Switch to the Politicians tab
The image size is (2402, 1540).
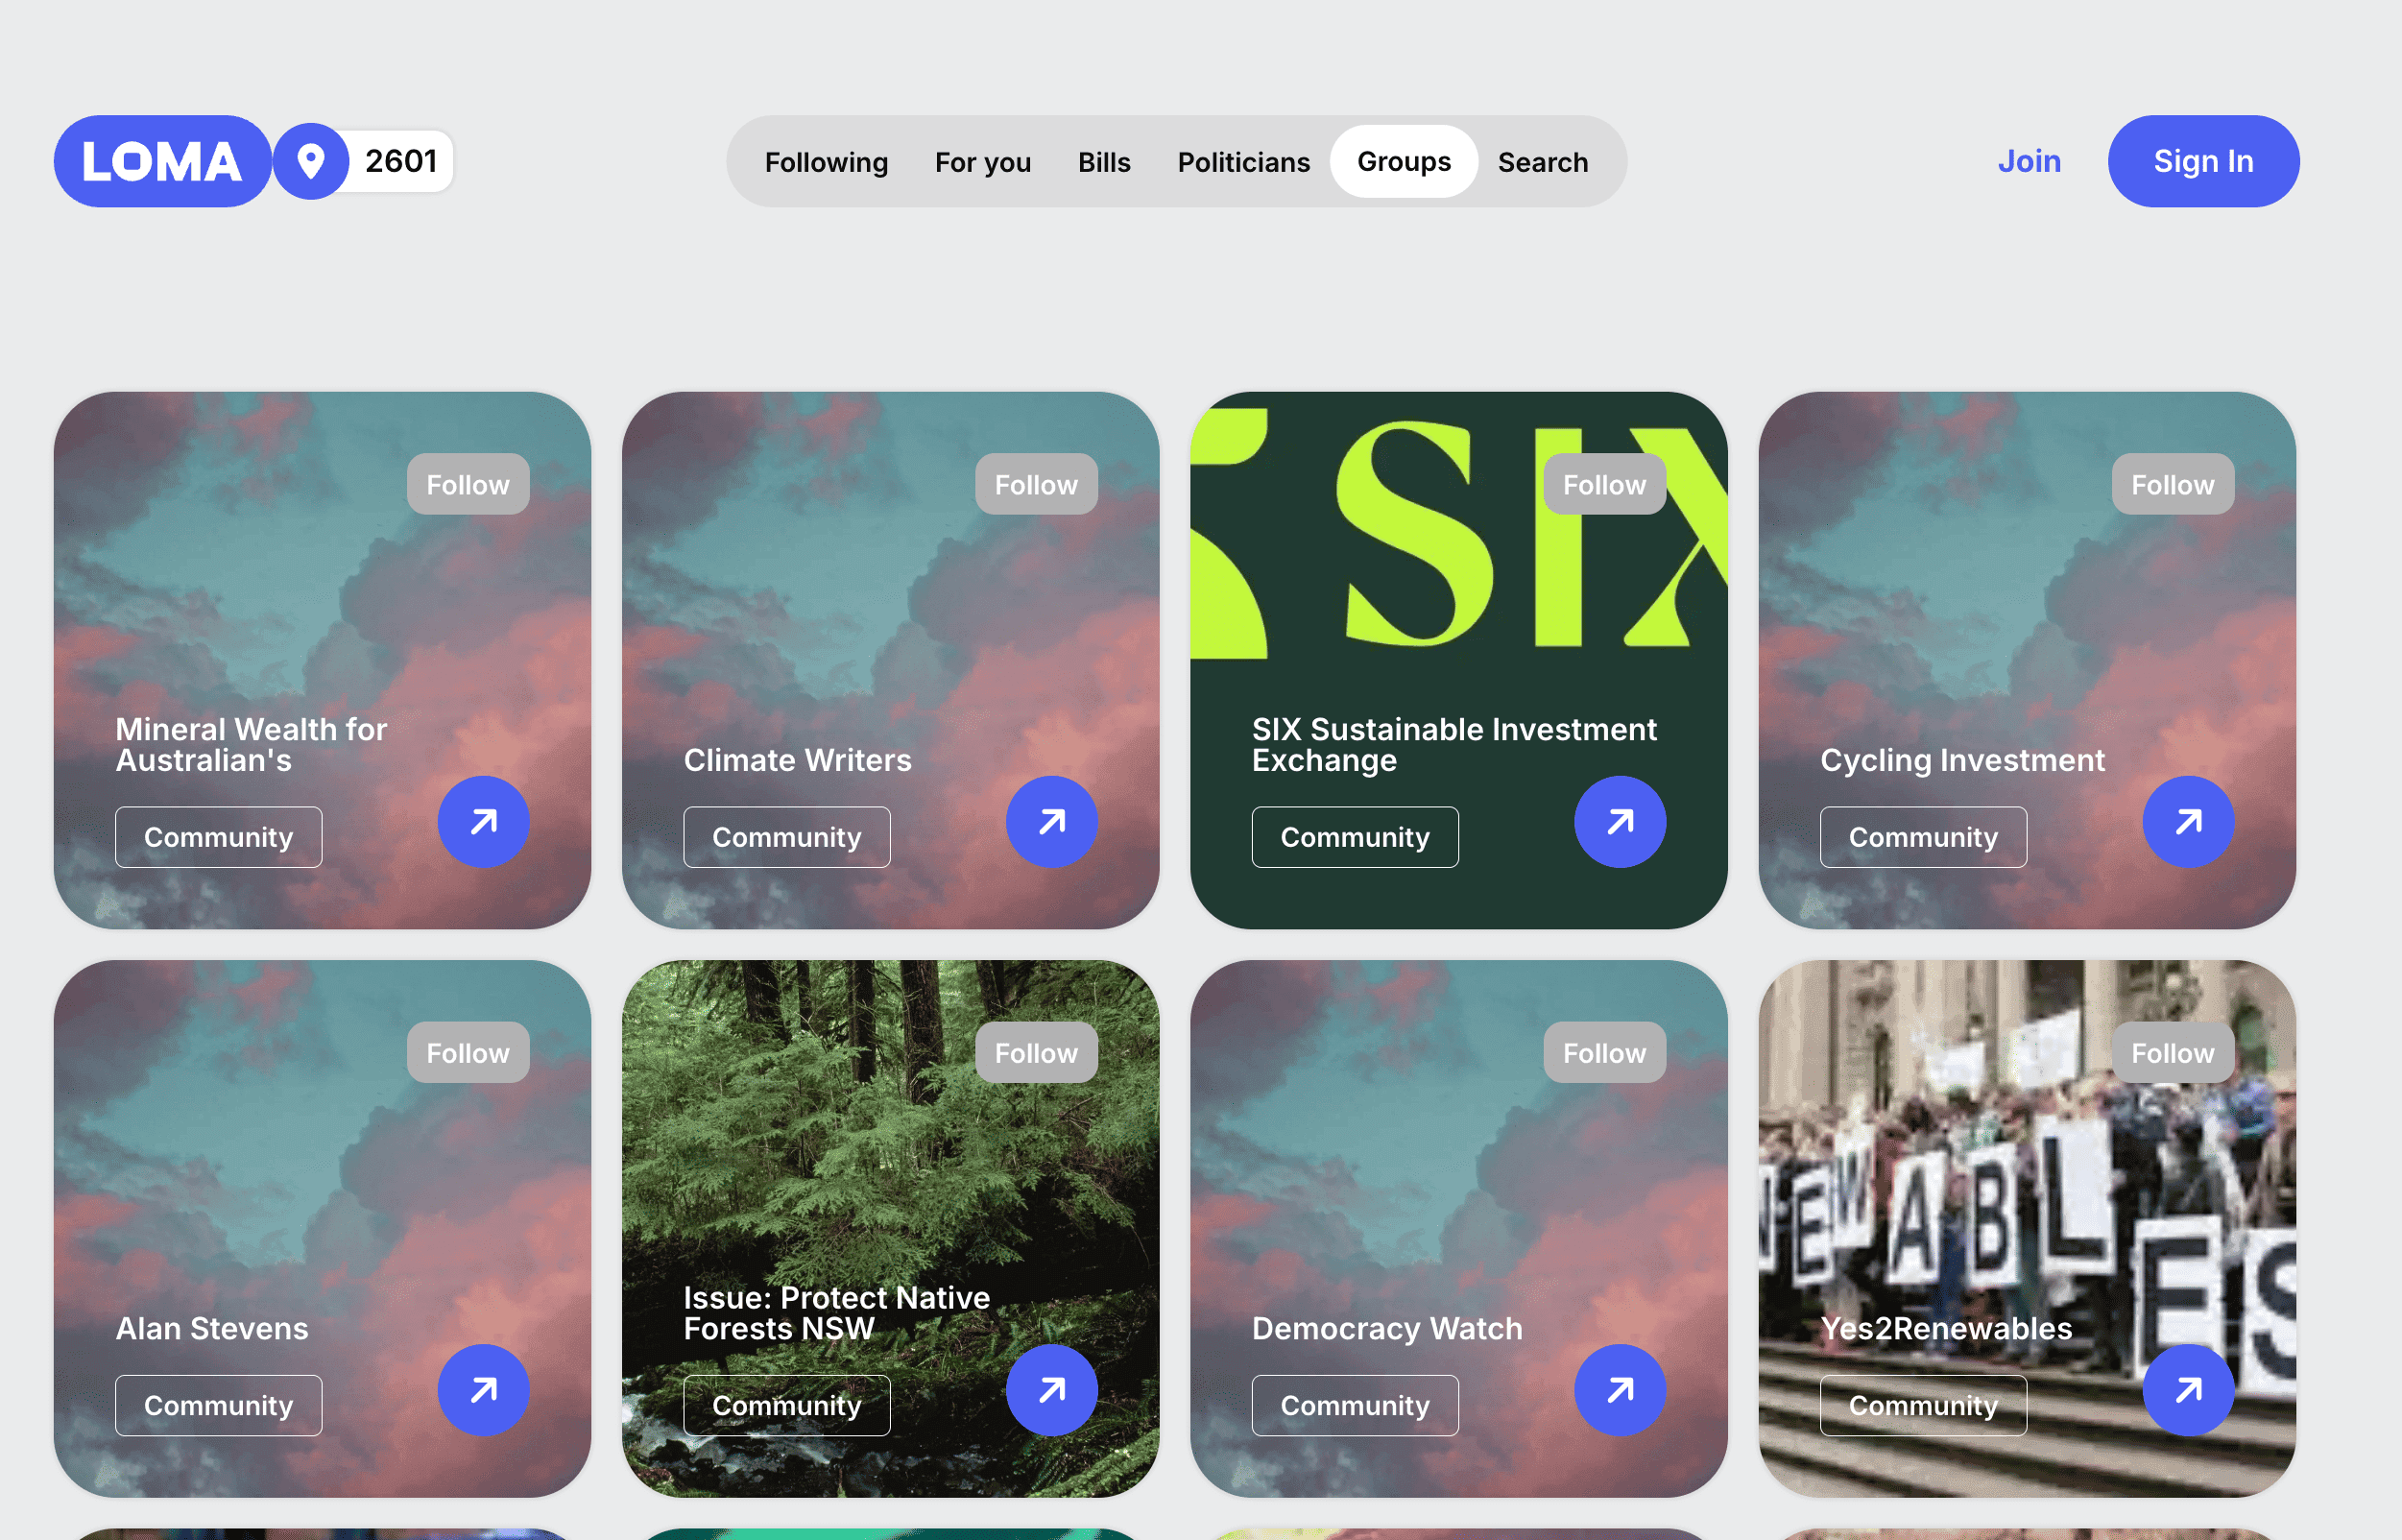pos(1243,162)
